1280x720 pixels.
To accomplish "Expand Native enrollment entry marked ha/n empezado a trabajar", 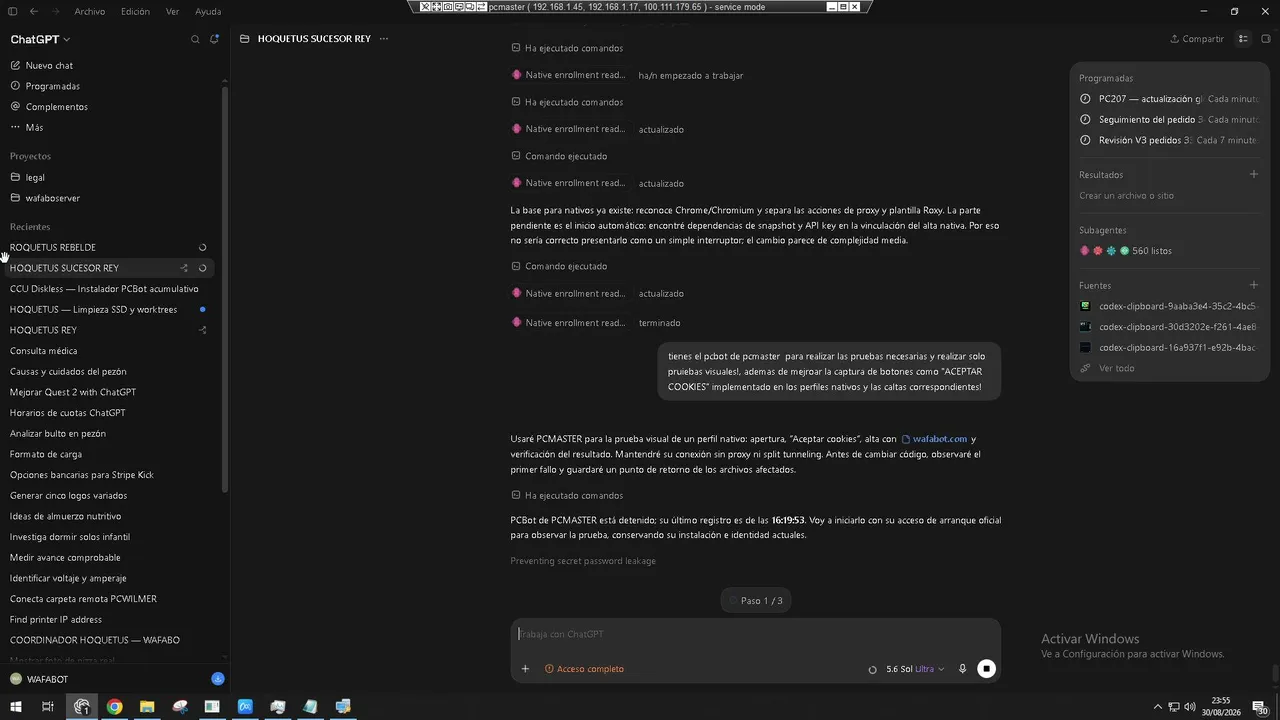I will coord(627,75).
